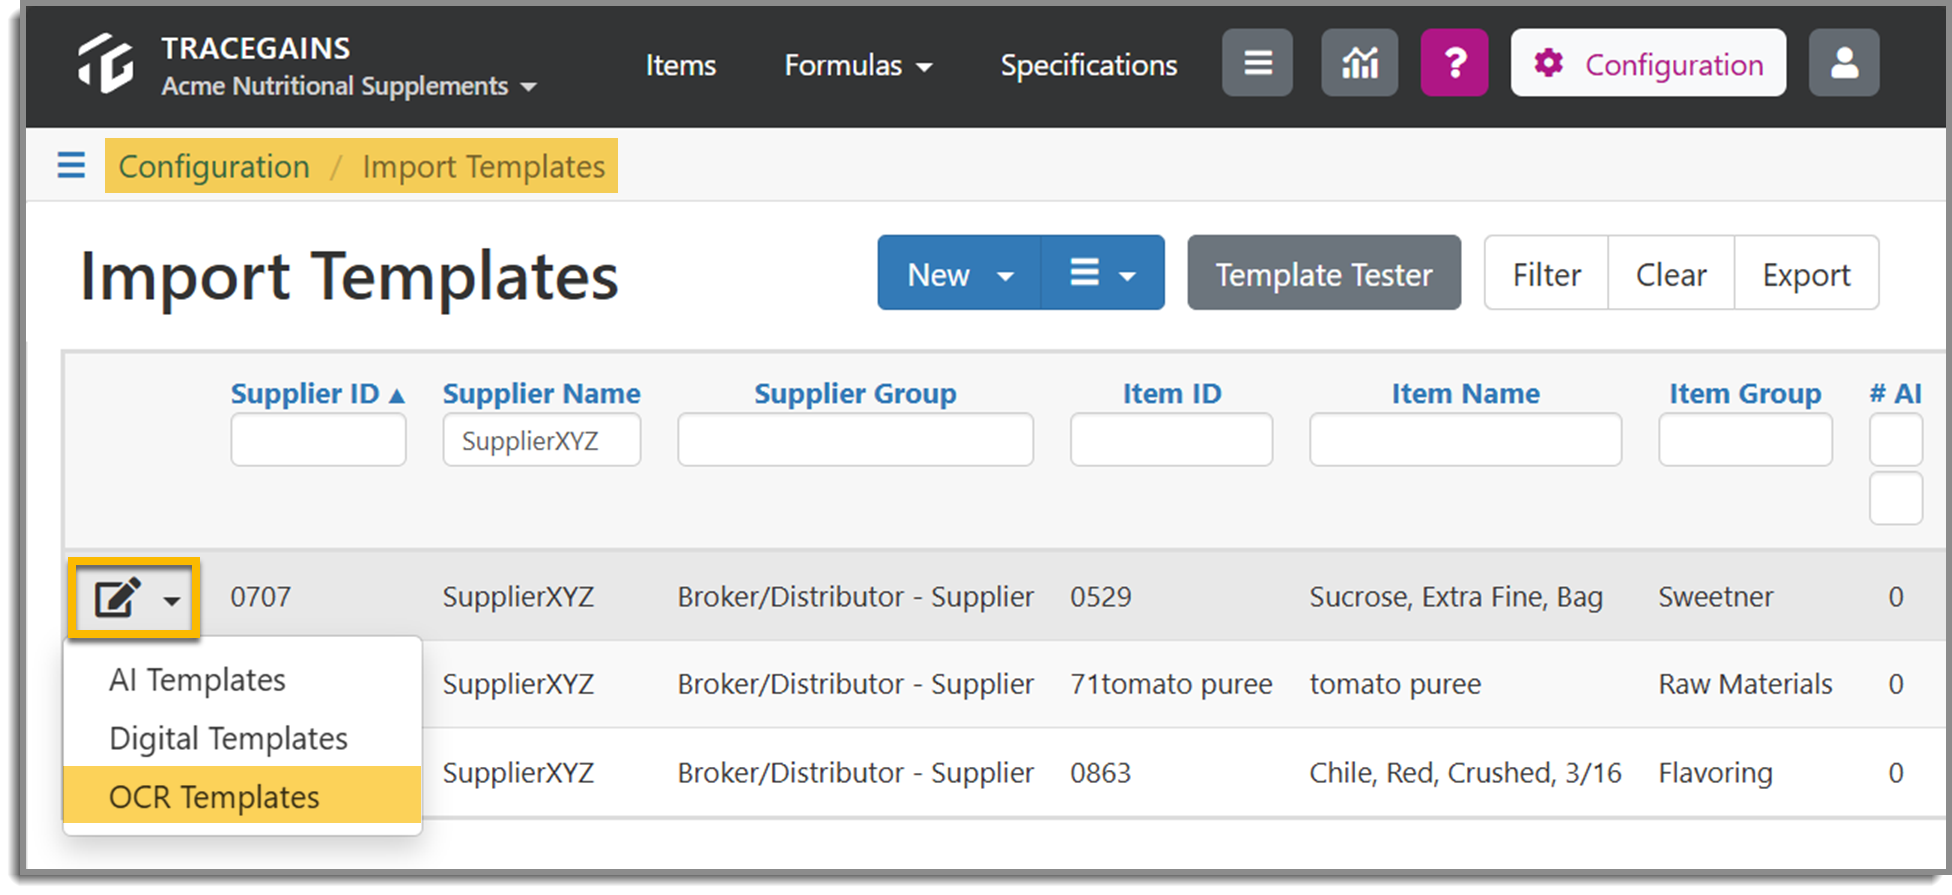
Task: Click the Raw Materials item group cell
Action: [1745, 684]
